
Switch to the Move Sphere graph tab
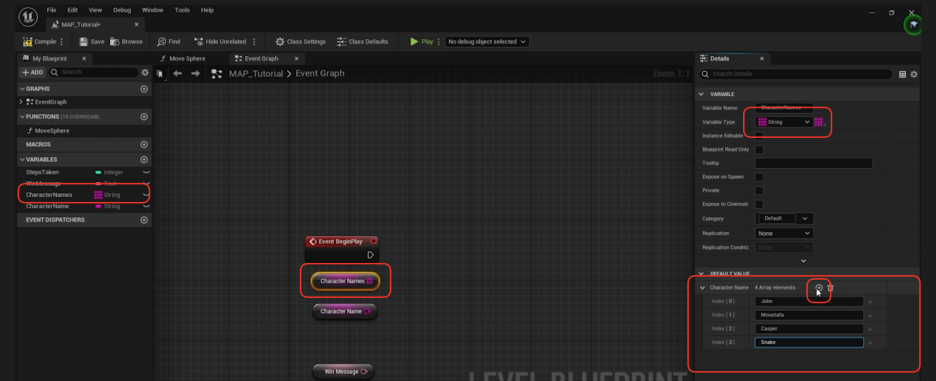183,59
